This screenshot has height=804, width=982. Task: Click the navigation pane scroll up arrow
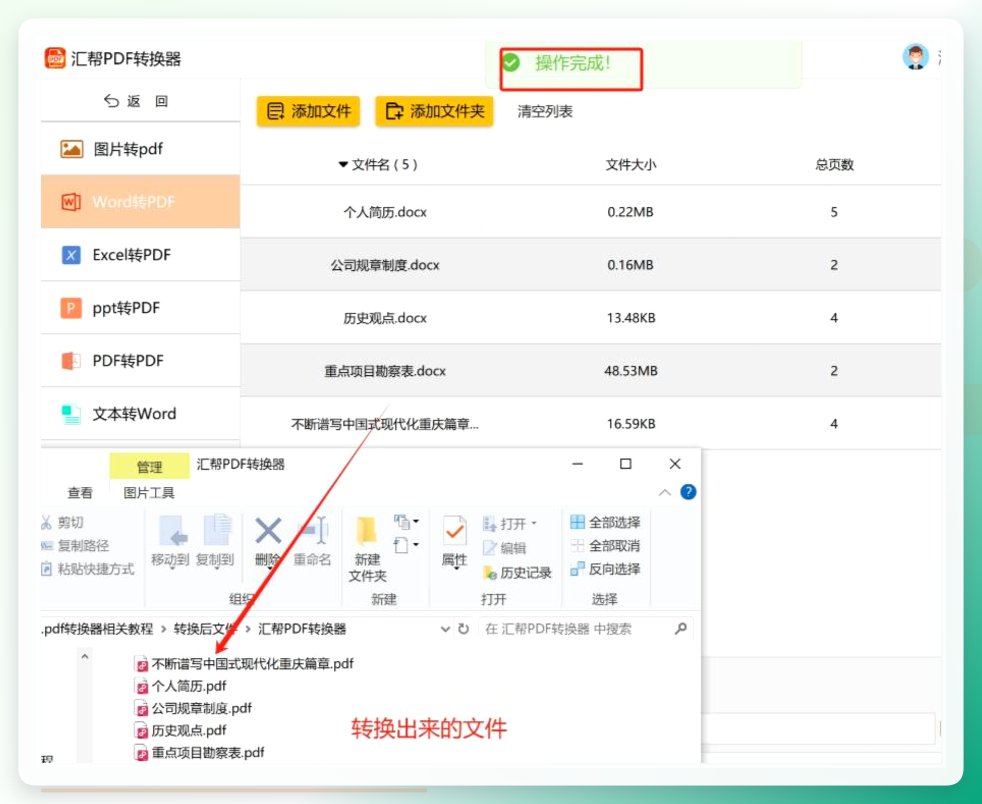point(85,657)
